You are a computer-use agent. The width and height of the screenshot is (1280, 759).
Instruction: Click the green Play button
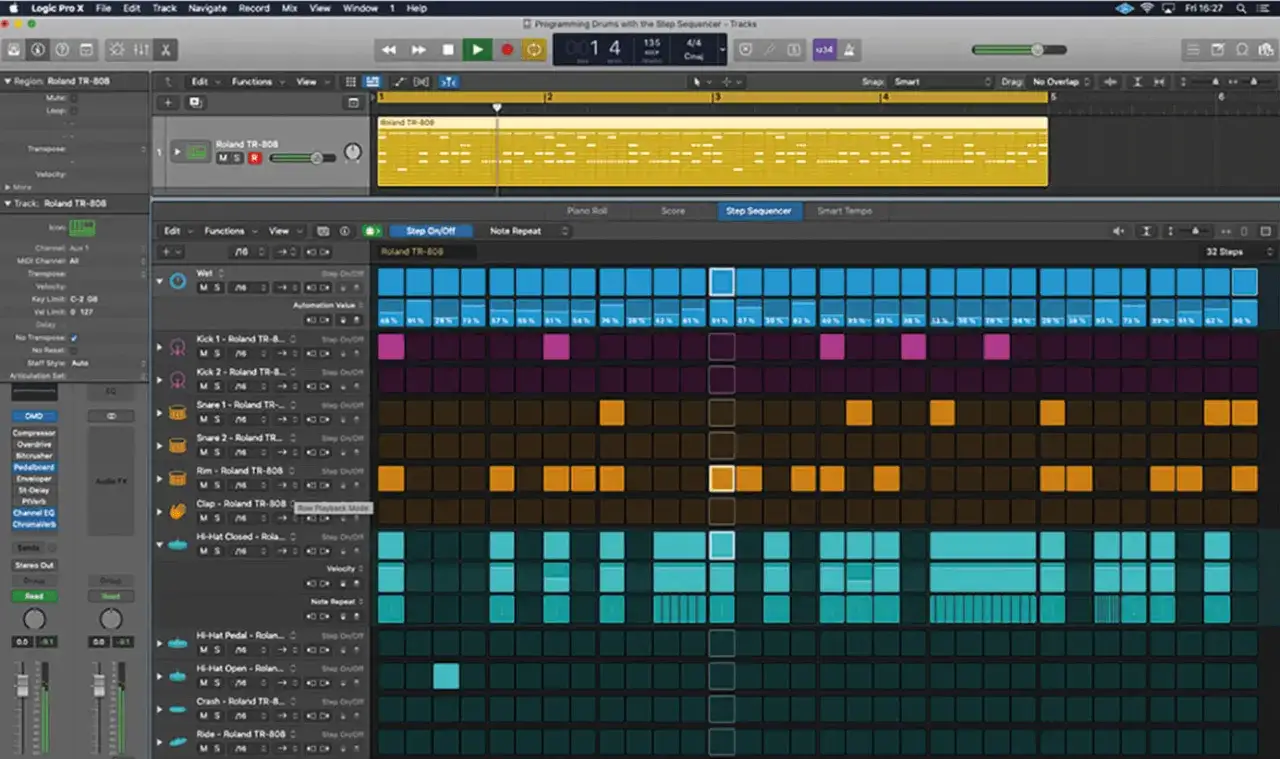click(477, 49)
